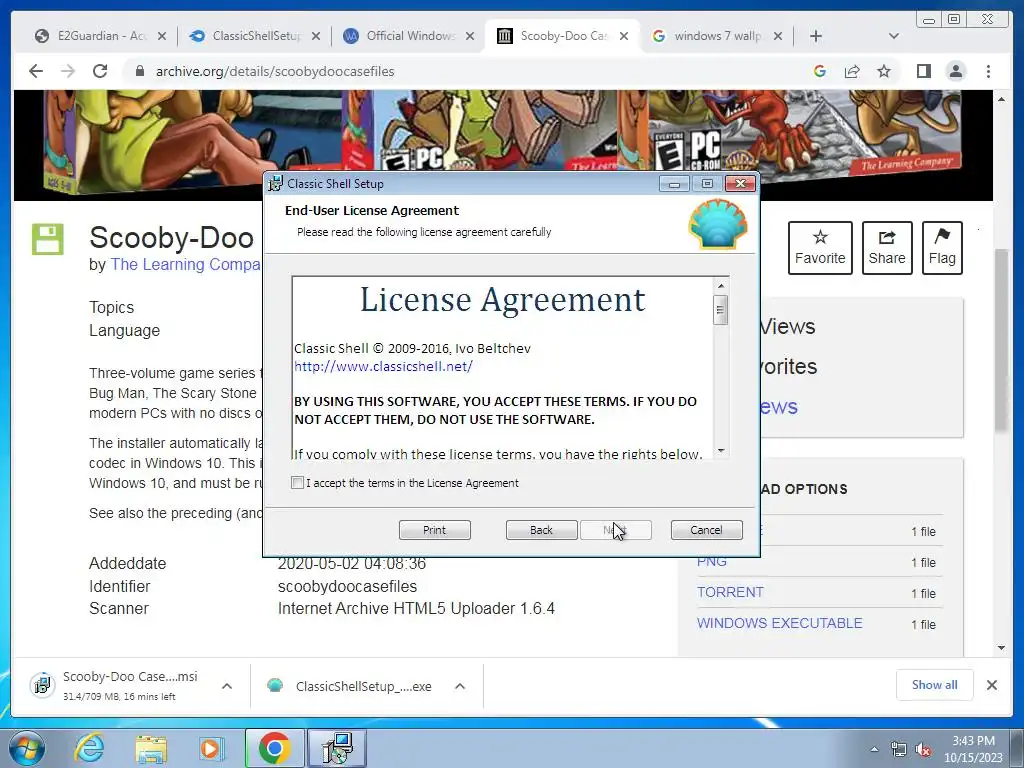Bookmark this page with the star icon
This screenshot has height=768, width=1024.
(884, 71)
